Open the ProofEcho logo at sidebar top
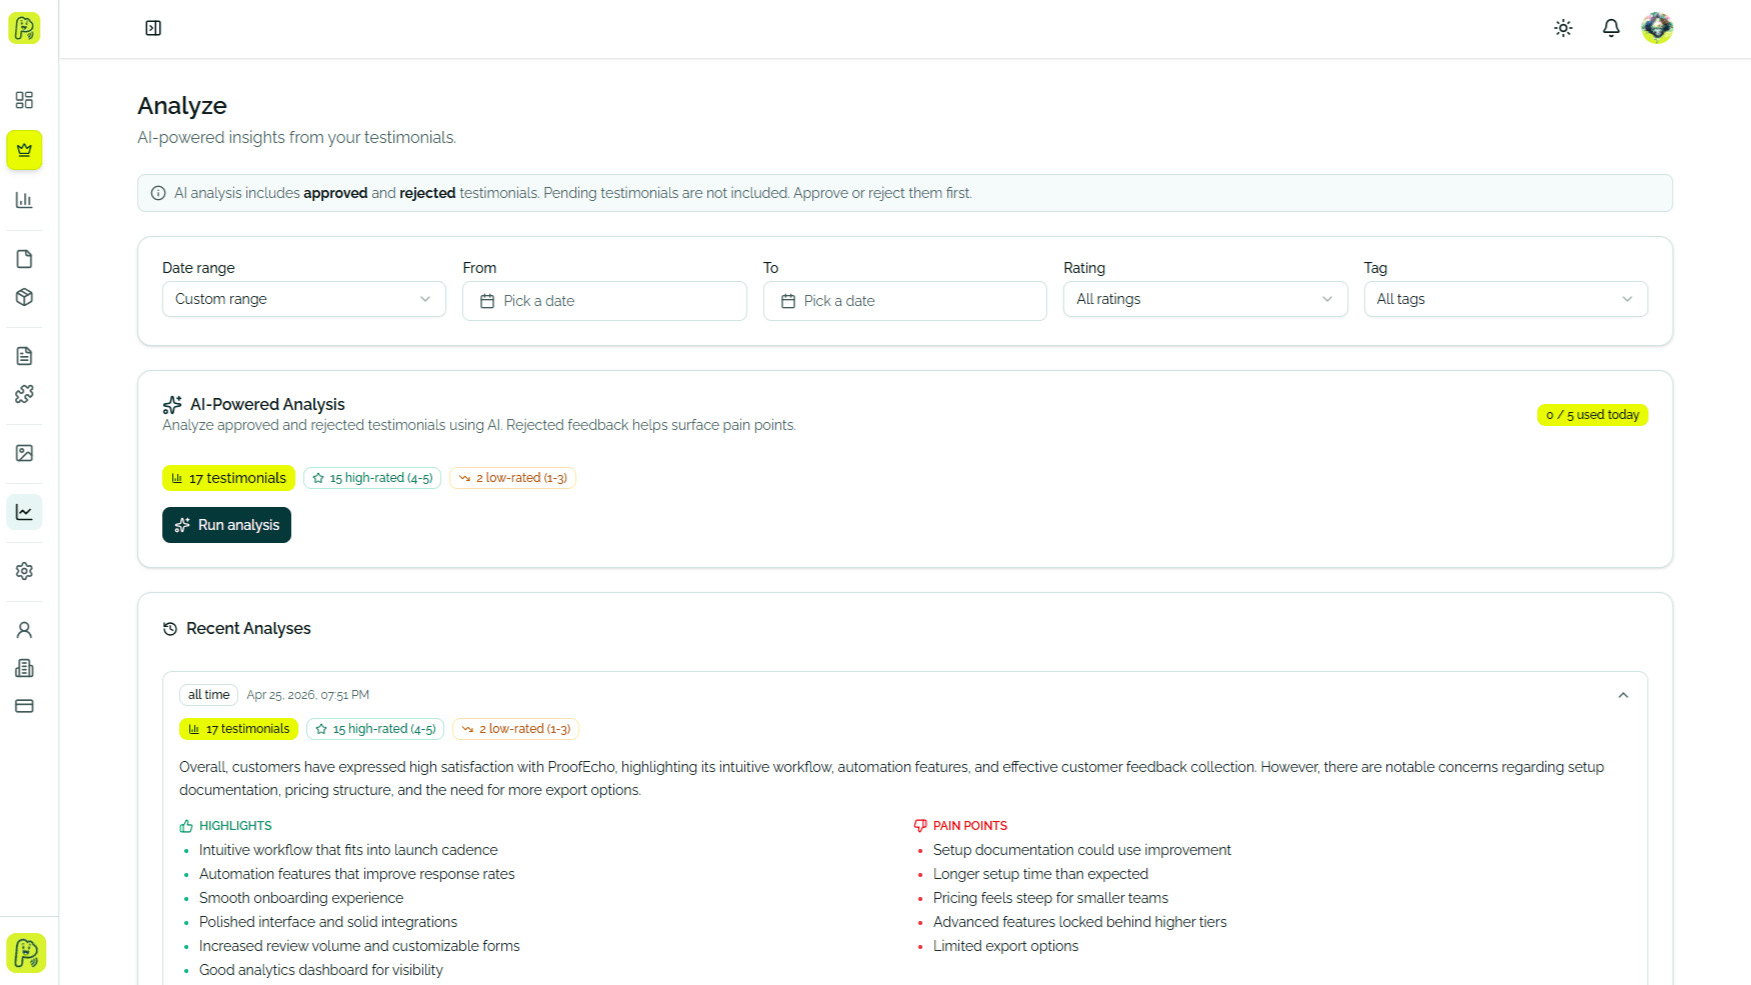This screenshot has width=1751, height=985. tap(24, 28)
